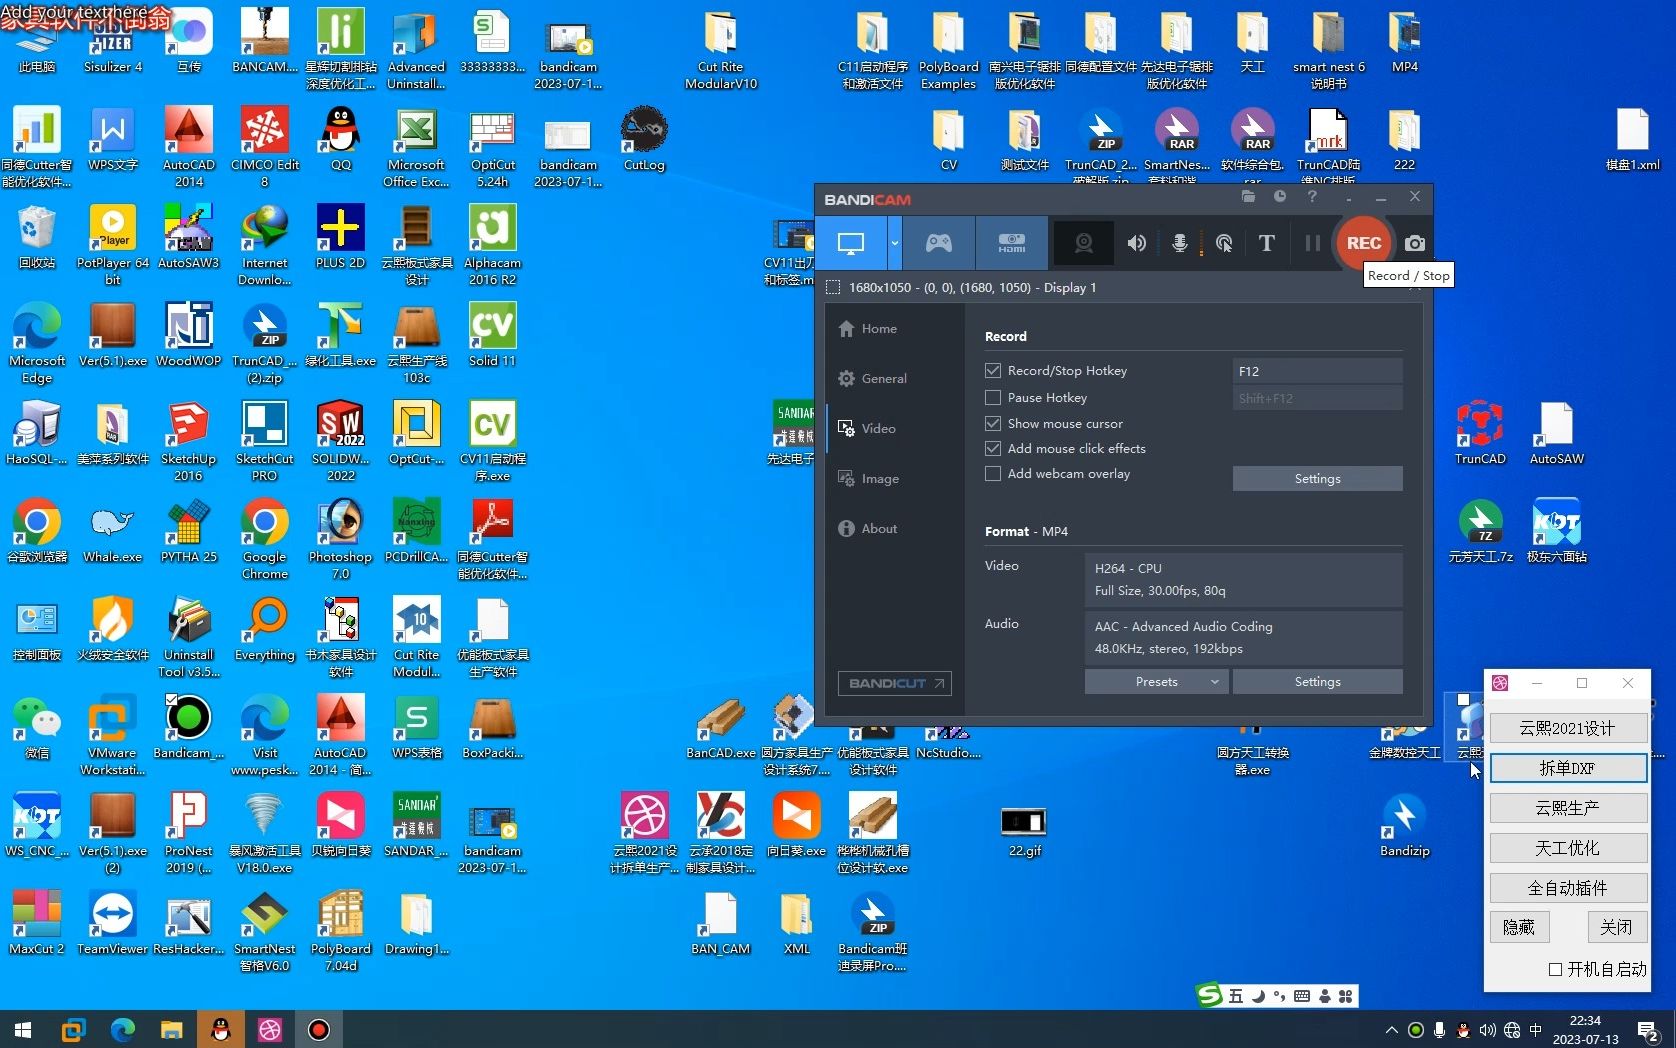Screen dimensions: 1676x1048
Task: Enable the Pause Hotkey checkbox
Action: [993, 397]
